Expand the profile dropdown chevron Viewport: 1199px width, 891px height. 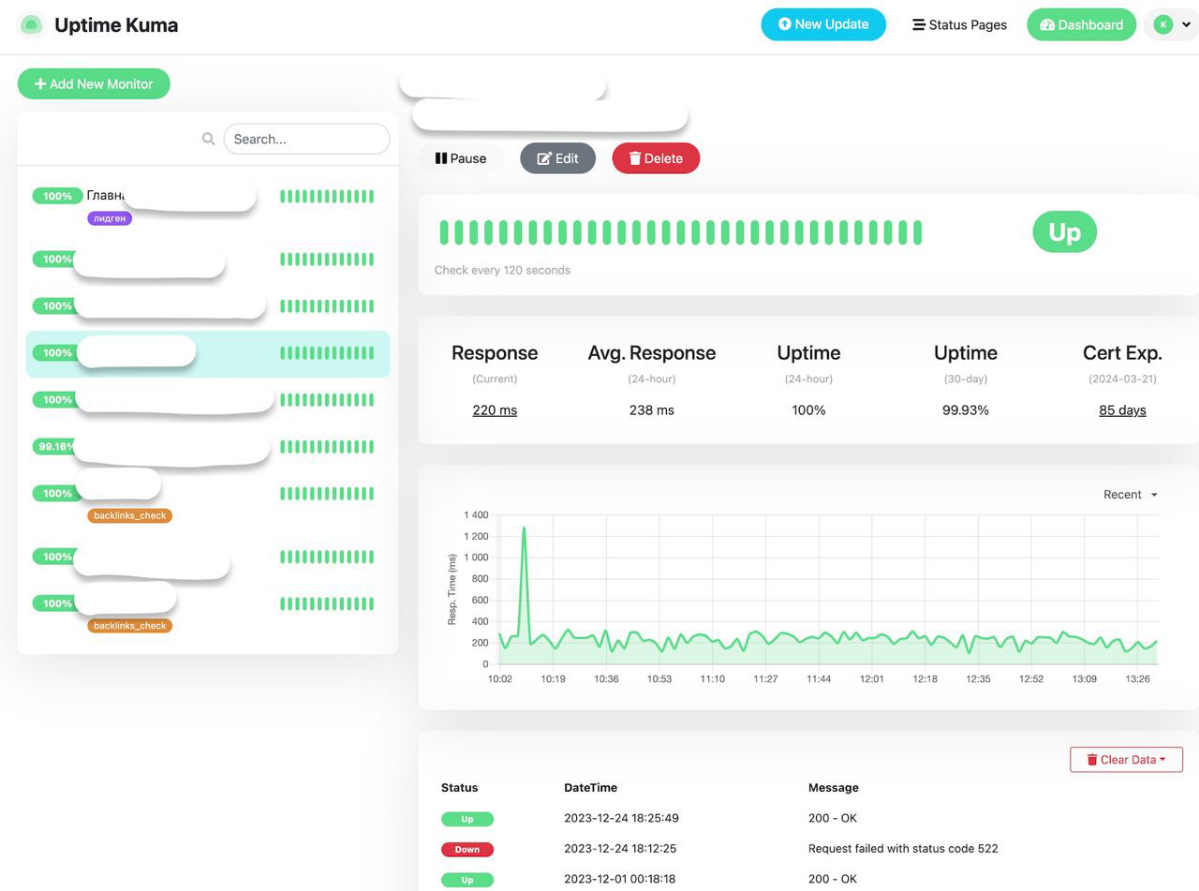(1186, 24)
